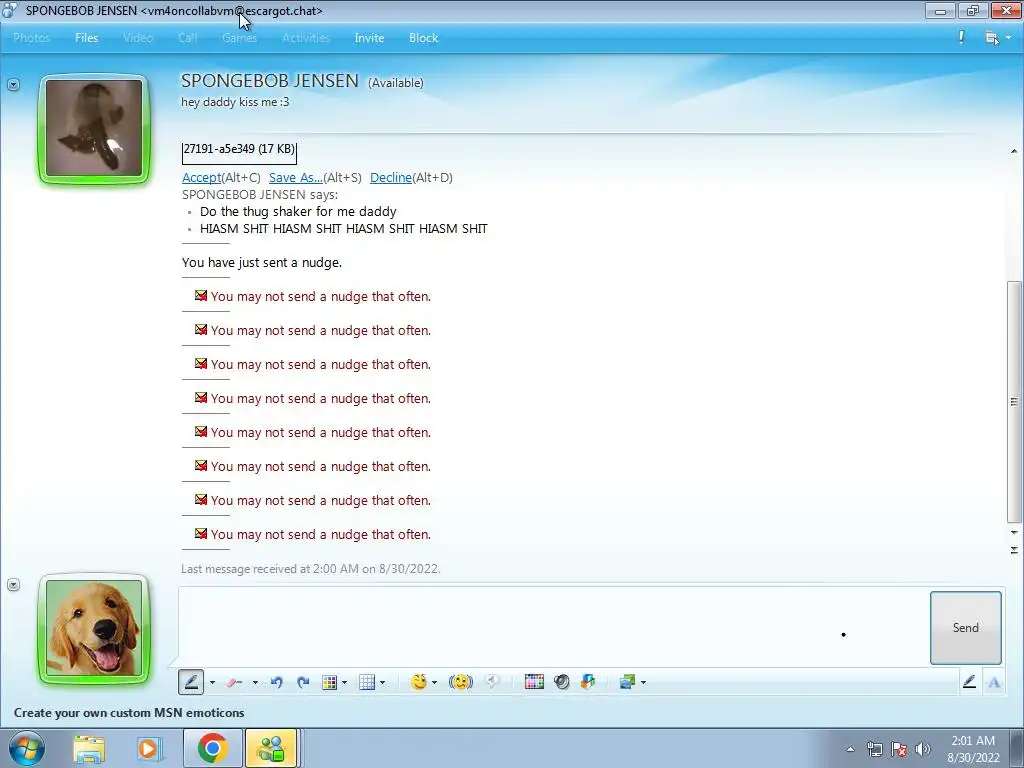Click "You have just sent a nudge." text
The height and width of the screenshot is (768, 1024).
262,263
